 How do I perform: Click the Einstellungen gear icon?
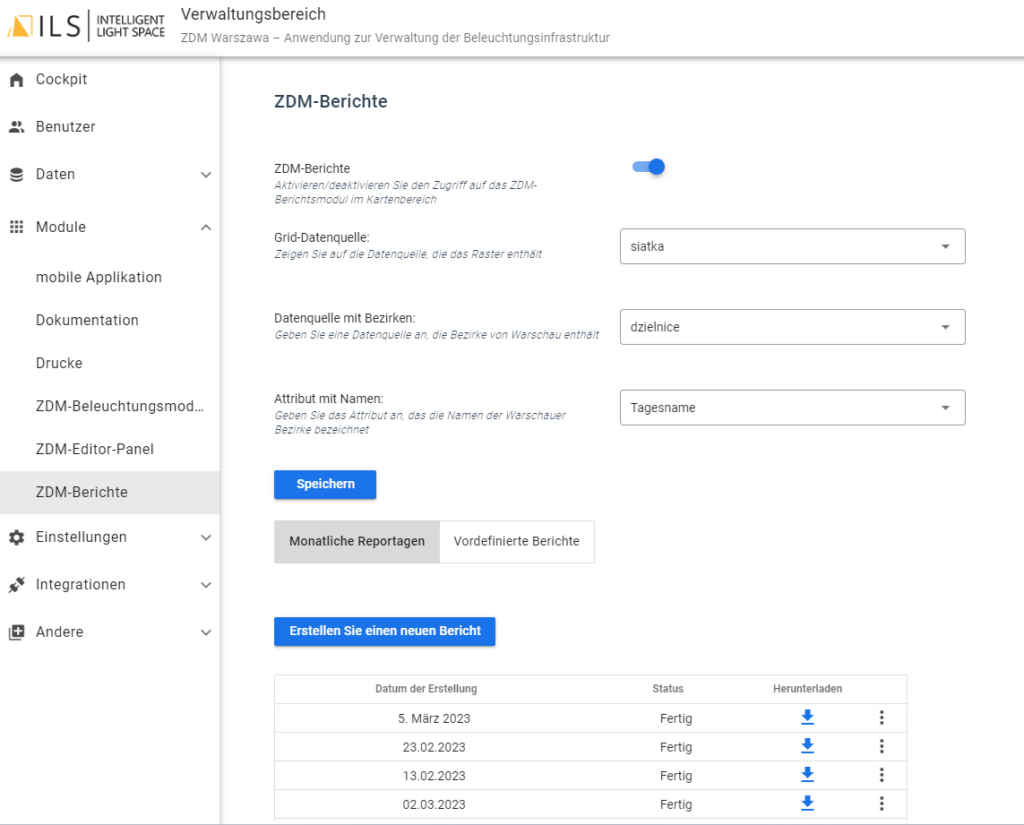[16, 538]
